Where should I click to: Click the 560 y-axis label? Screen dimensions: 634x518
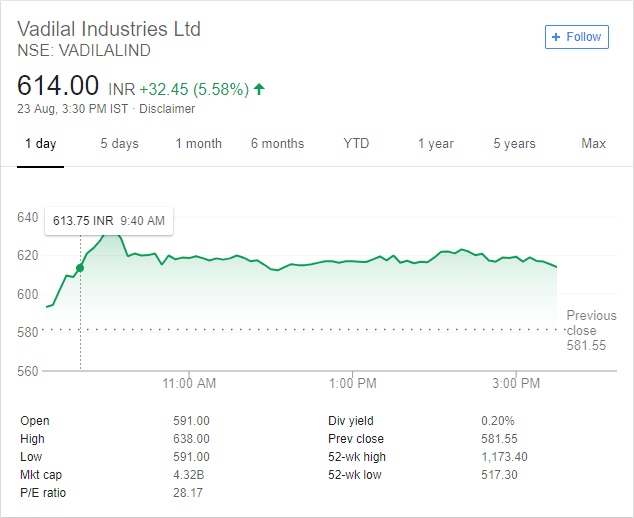coord(27,371)
